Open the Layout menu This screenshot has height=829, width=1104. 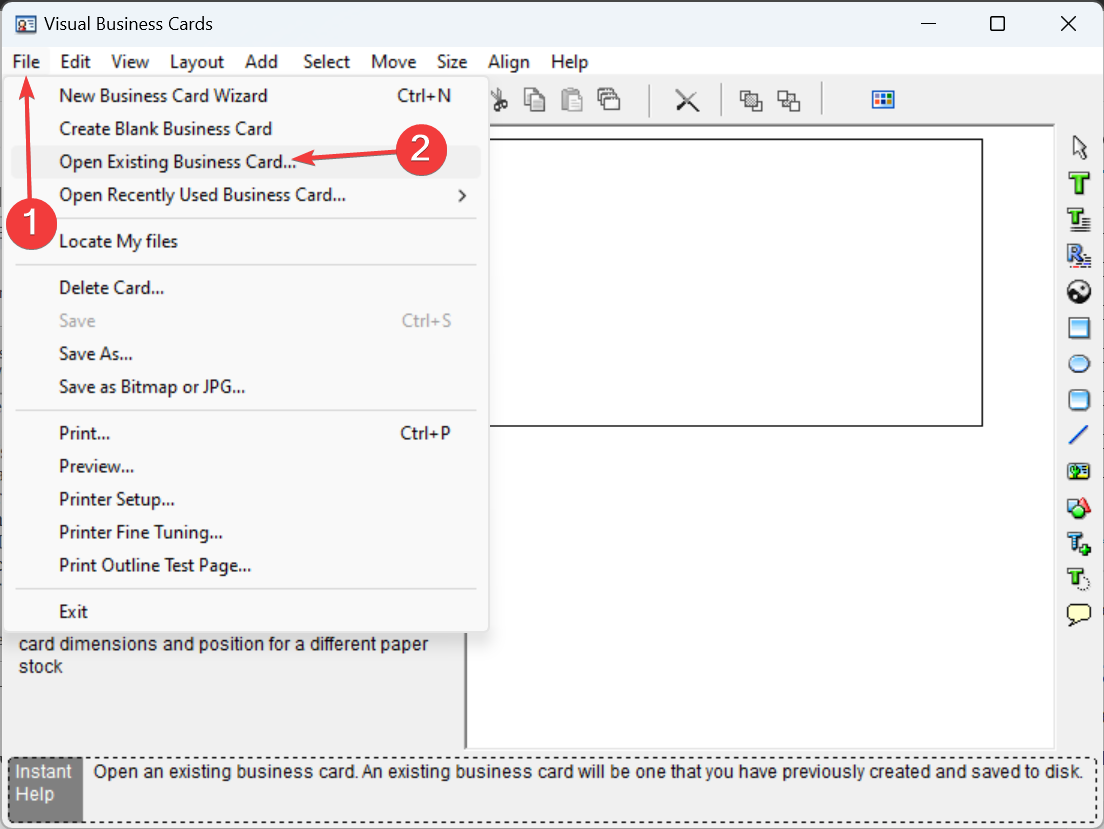[x=197, y=62]
